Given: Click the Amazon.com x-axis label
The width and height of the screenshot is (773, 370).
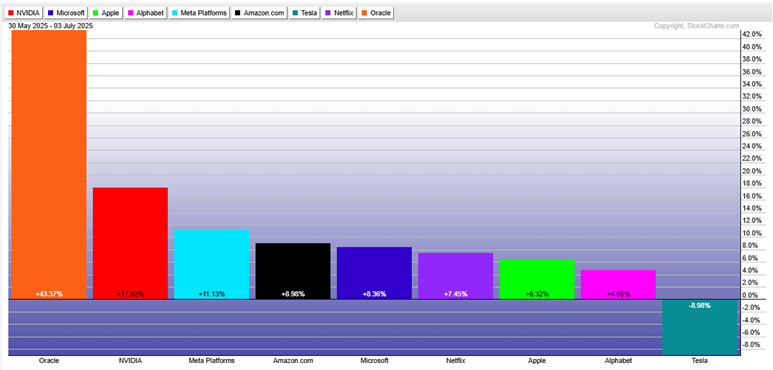Looking at the screenshot, I should (293, 361).
